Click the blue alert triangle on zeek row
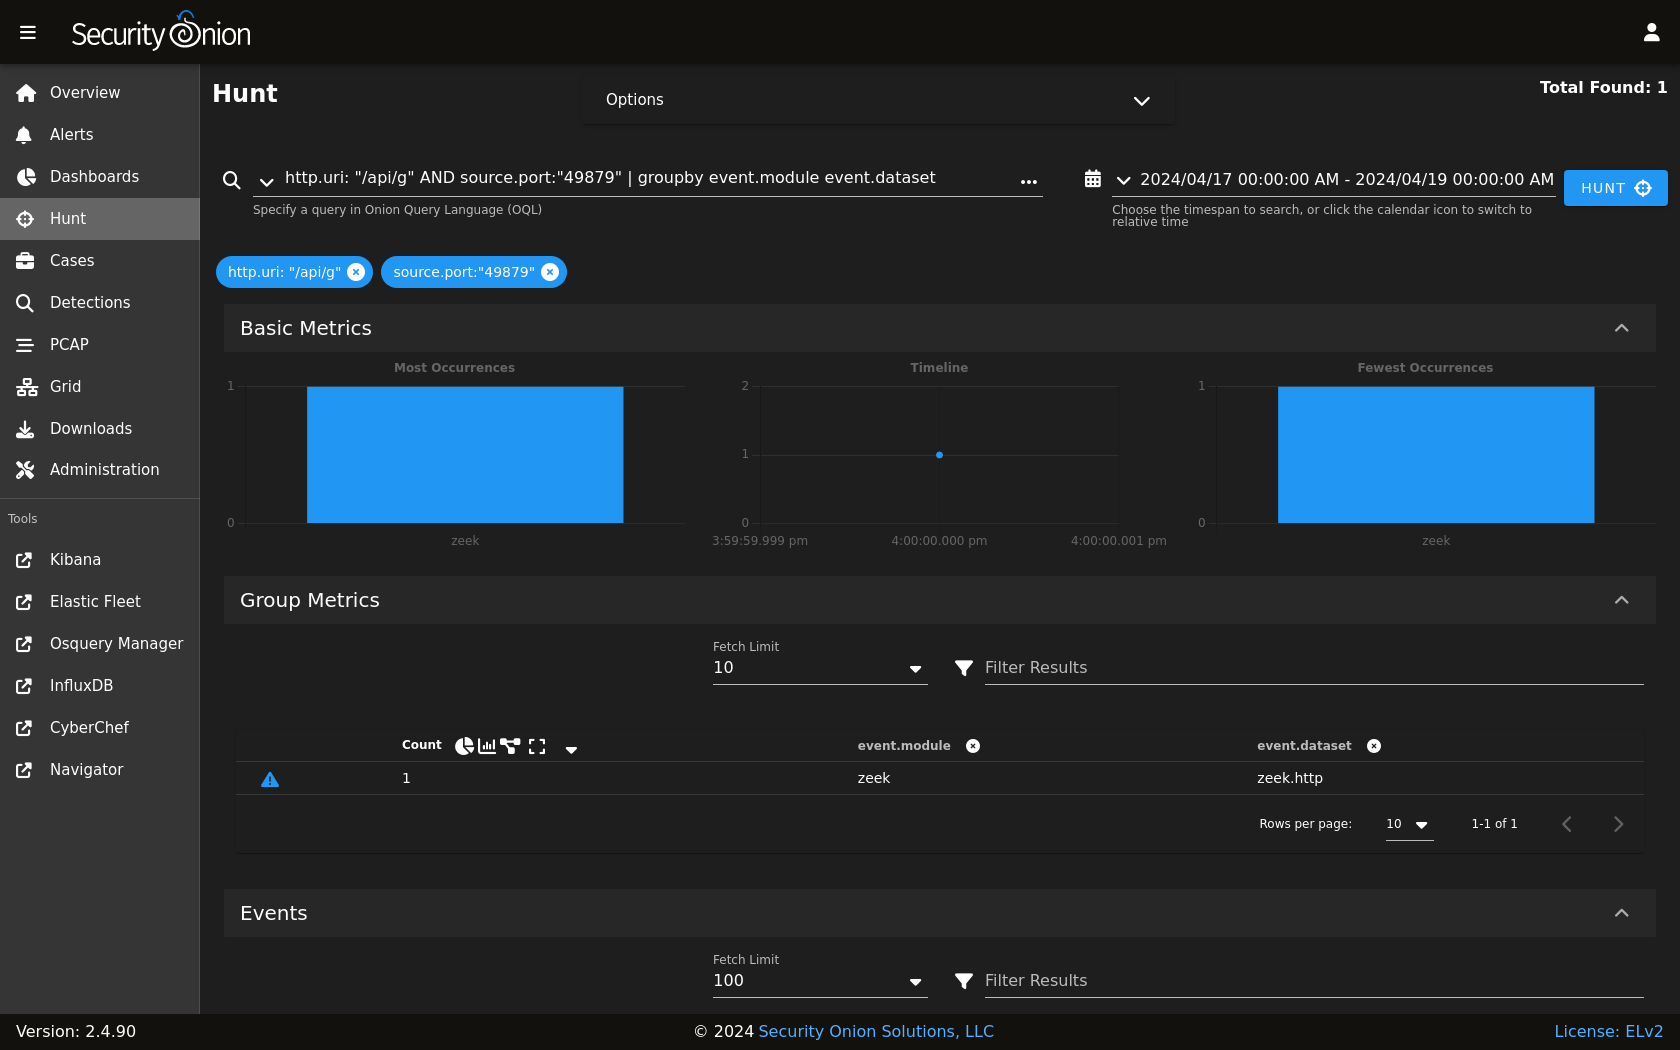Viewport: 1680px width, 1050px height. (270, 779)
